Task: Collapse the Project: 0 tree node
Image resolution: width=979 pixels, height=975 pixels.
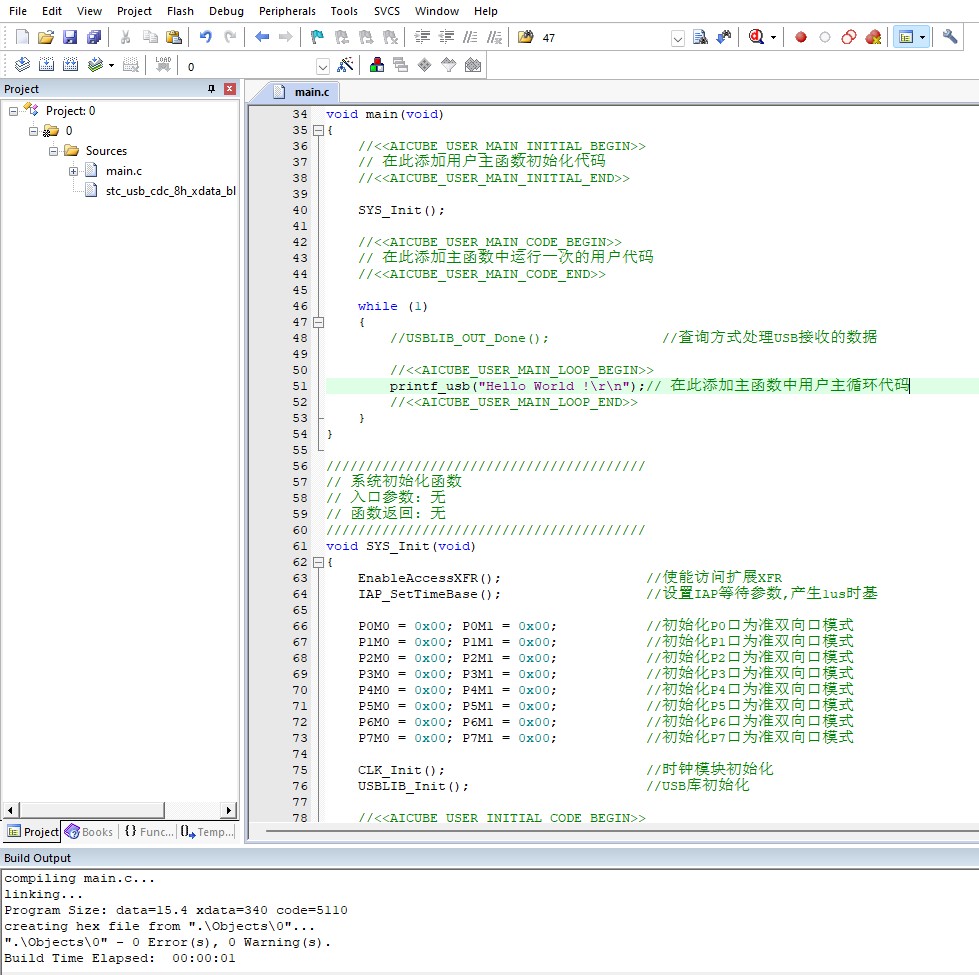Action: pos(14,111)
